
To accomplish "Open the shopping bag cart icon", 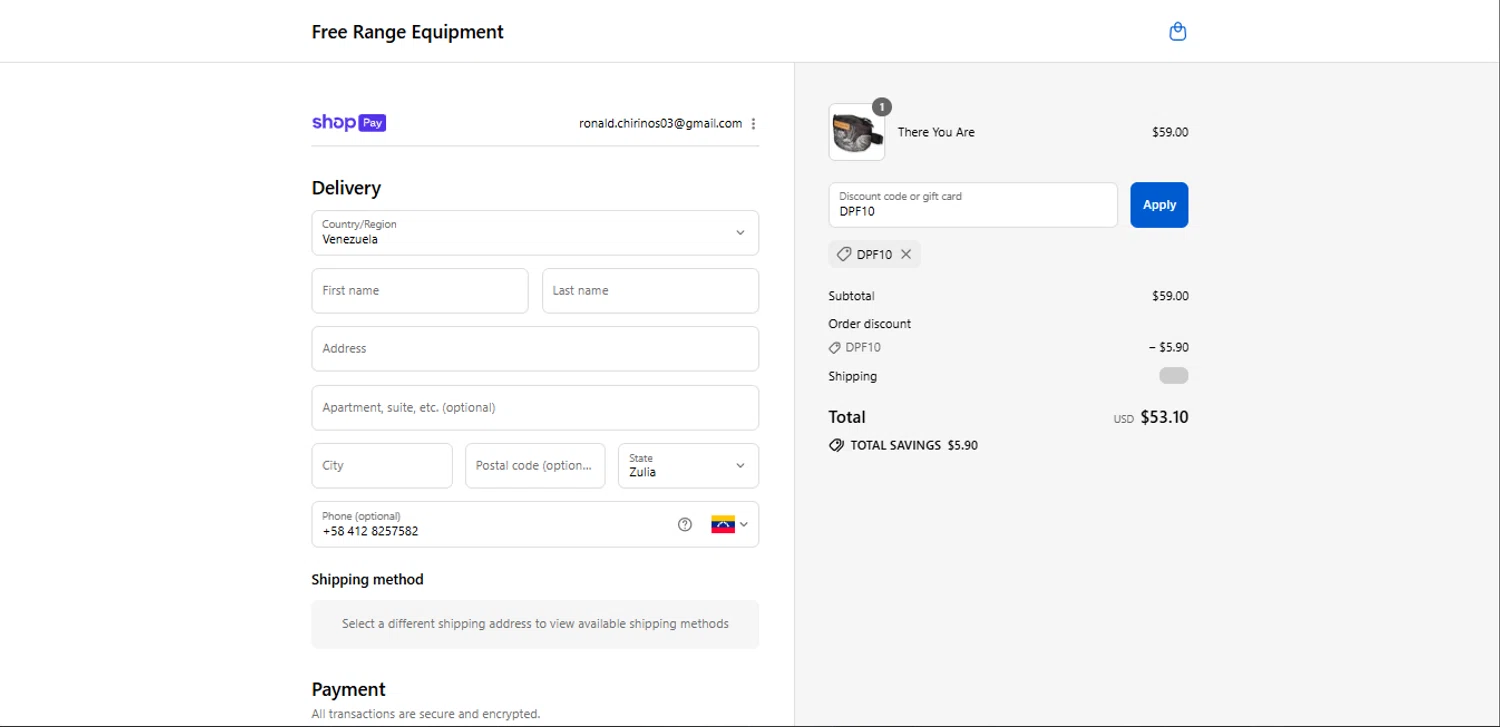I will (1178, 31).
